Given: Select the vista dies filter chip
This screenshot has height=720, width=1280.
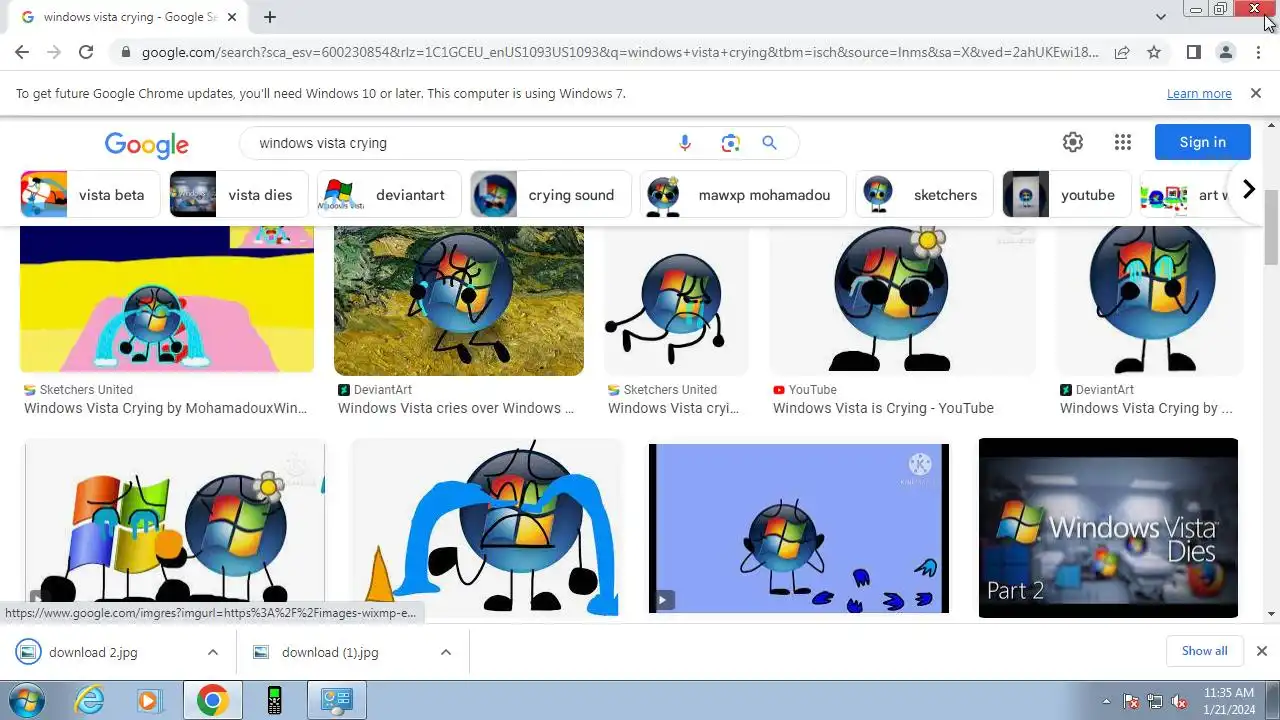Looking at the screenshot, I should click(x=239, y=194).
